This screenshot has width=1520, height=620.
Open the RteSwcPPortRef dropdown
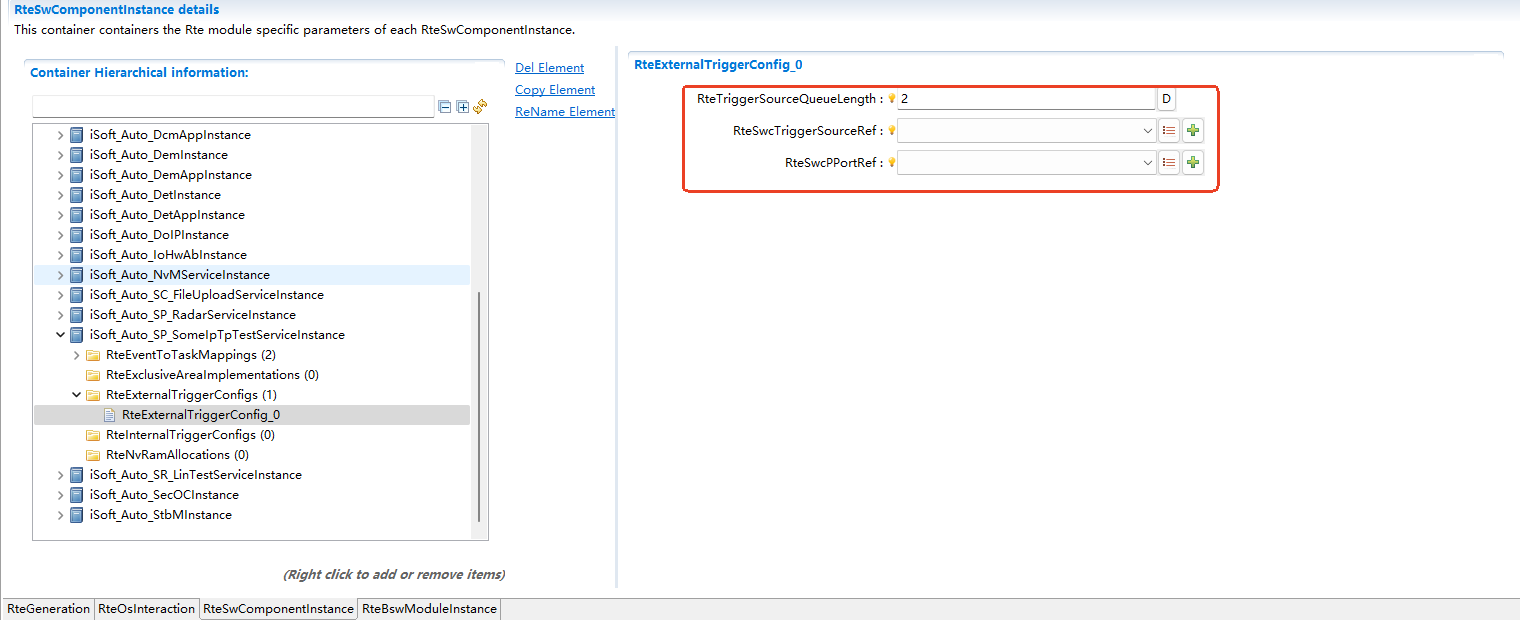click(1147, 163)
